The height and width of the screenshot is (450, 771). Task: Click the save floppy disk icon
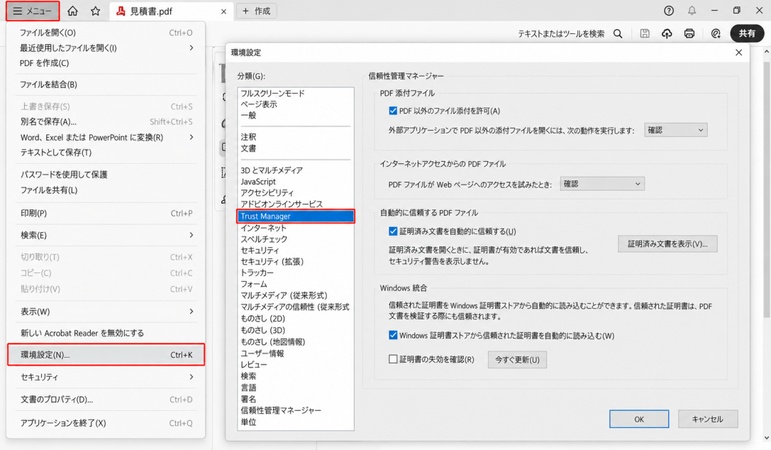pyautogui.click(x=644, y=33)
